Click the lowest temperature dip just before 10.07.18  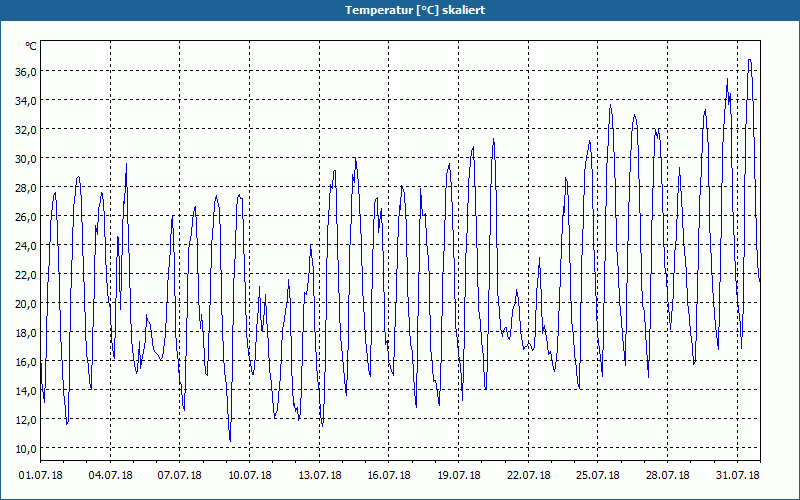pyautogui.click(x=230, y=440)
